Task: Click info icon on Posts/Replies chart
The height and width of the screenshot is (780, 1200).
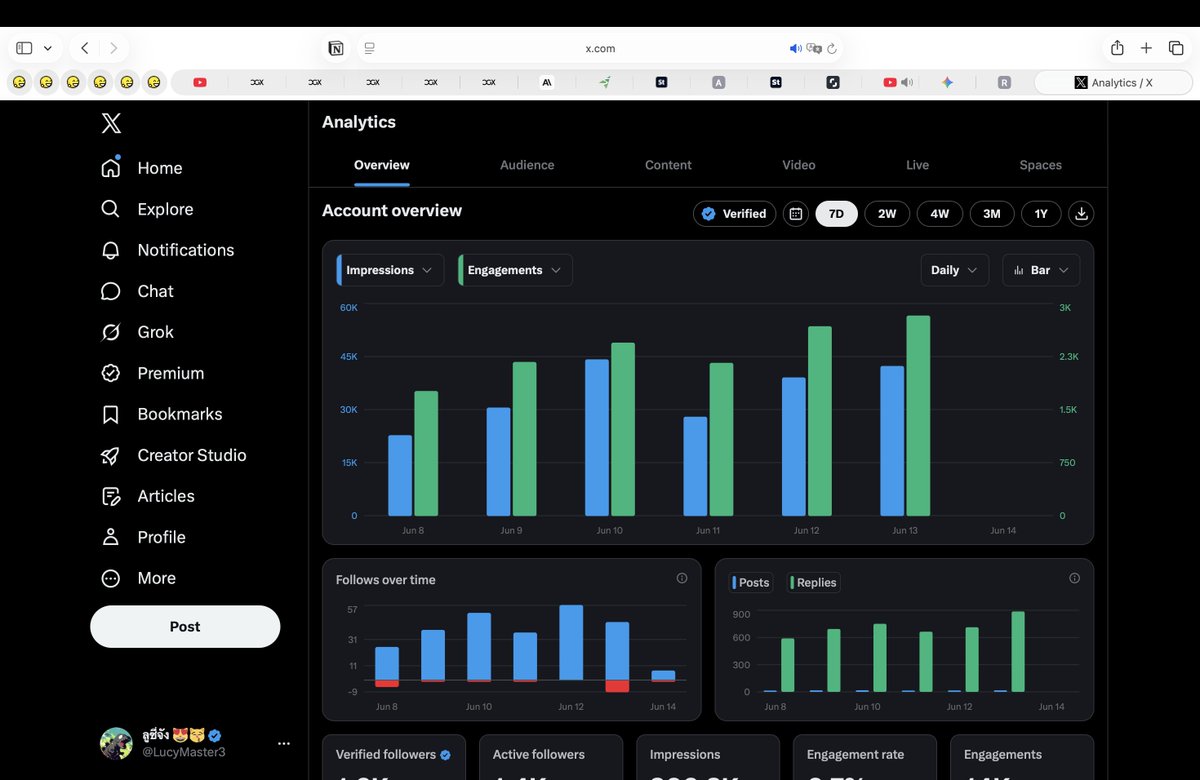Action: coord(1074,578)
